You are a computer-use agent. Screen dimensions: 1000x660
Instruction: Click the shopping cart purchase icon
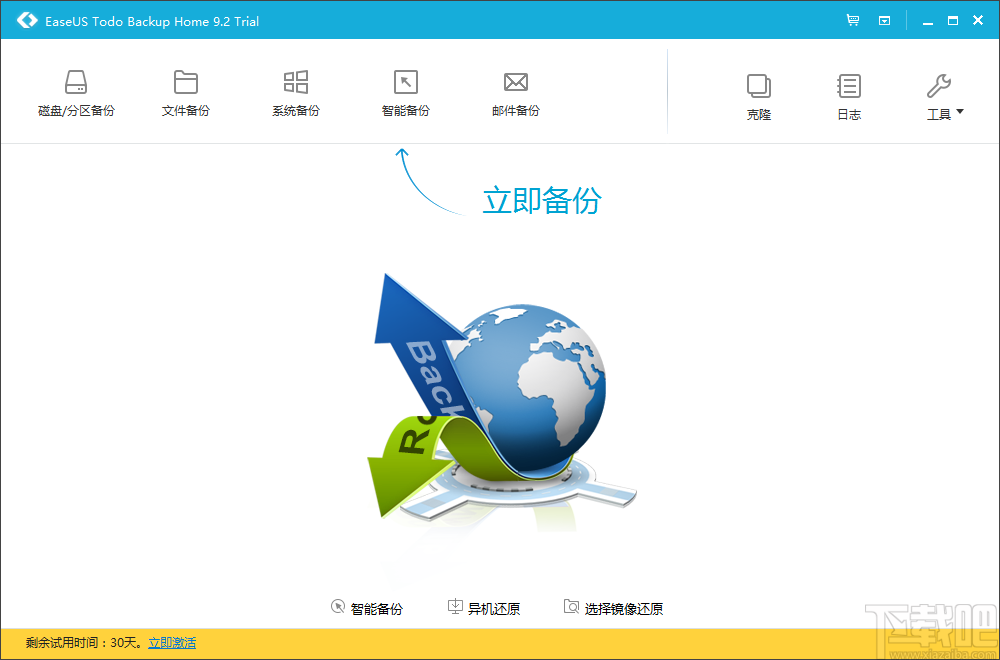pos(852,19)
